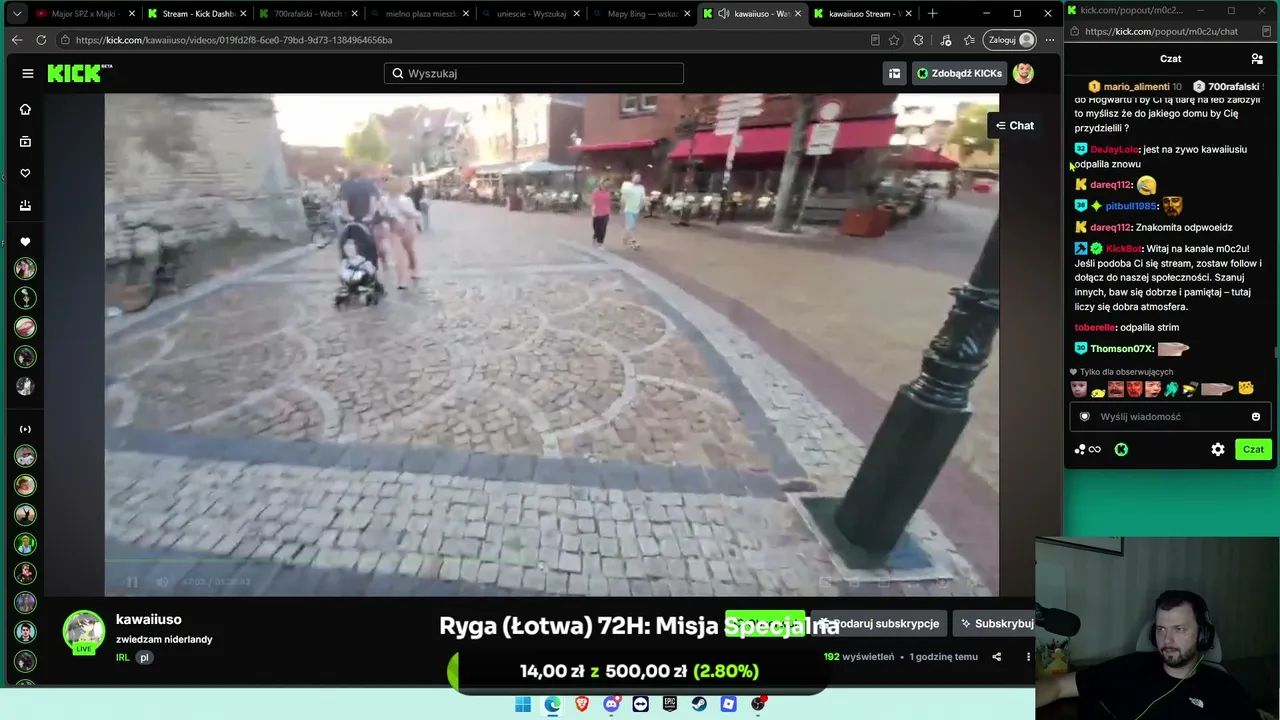Open Steam from taskbar
The image size is (1280, 720).
[x=700, y=704]
